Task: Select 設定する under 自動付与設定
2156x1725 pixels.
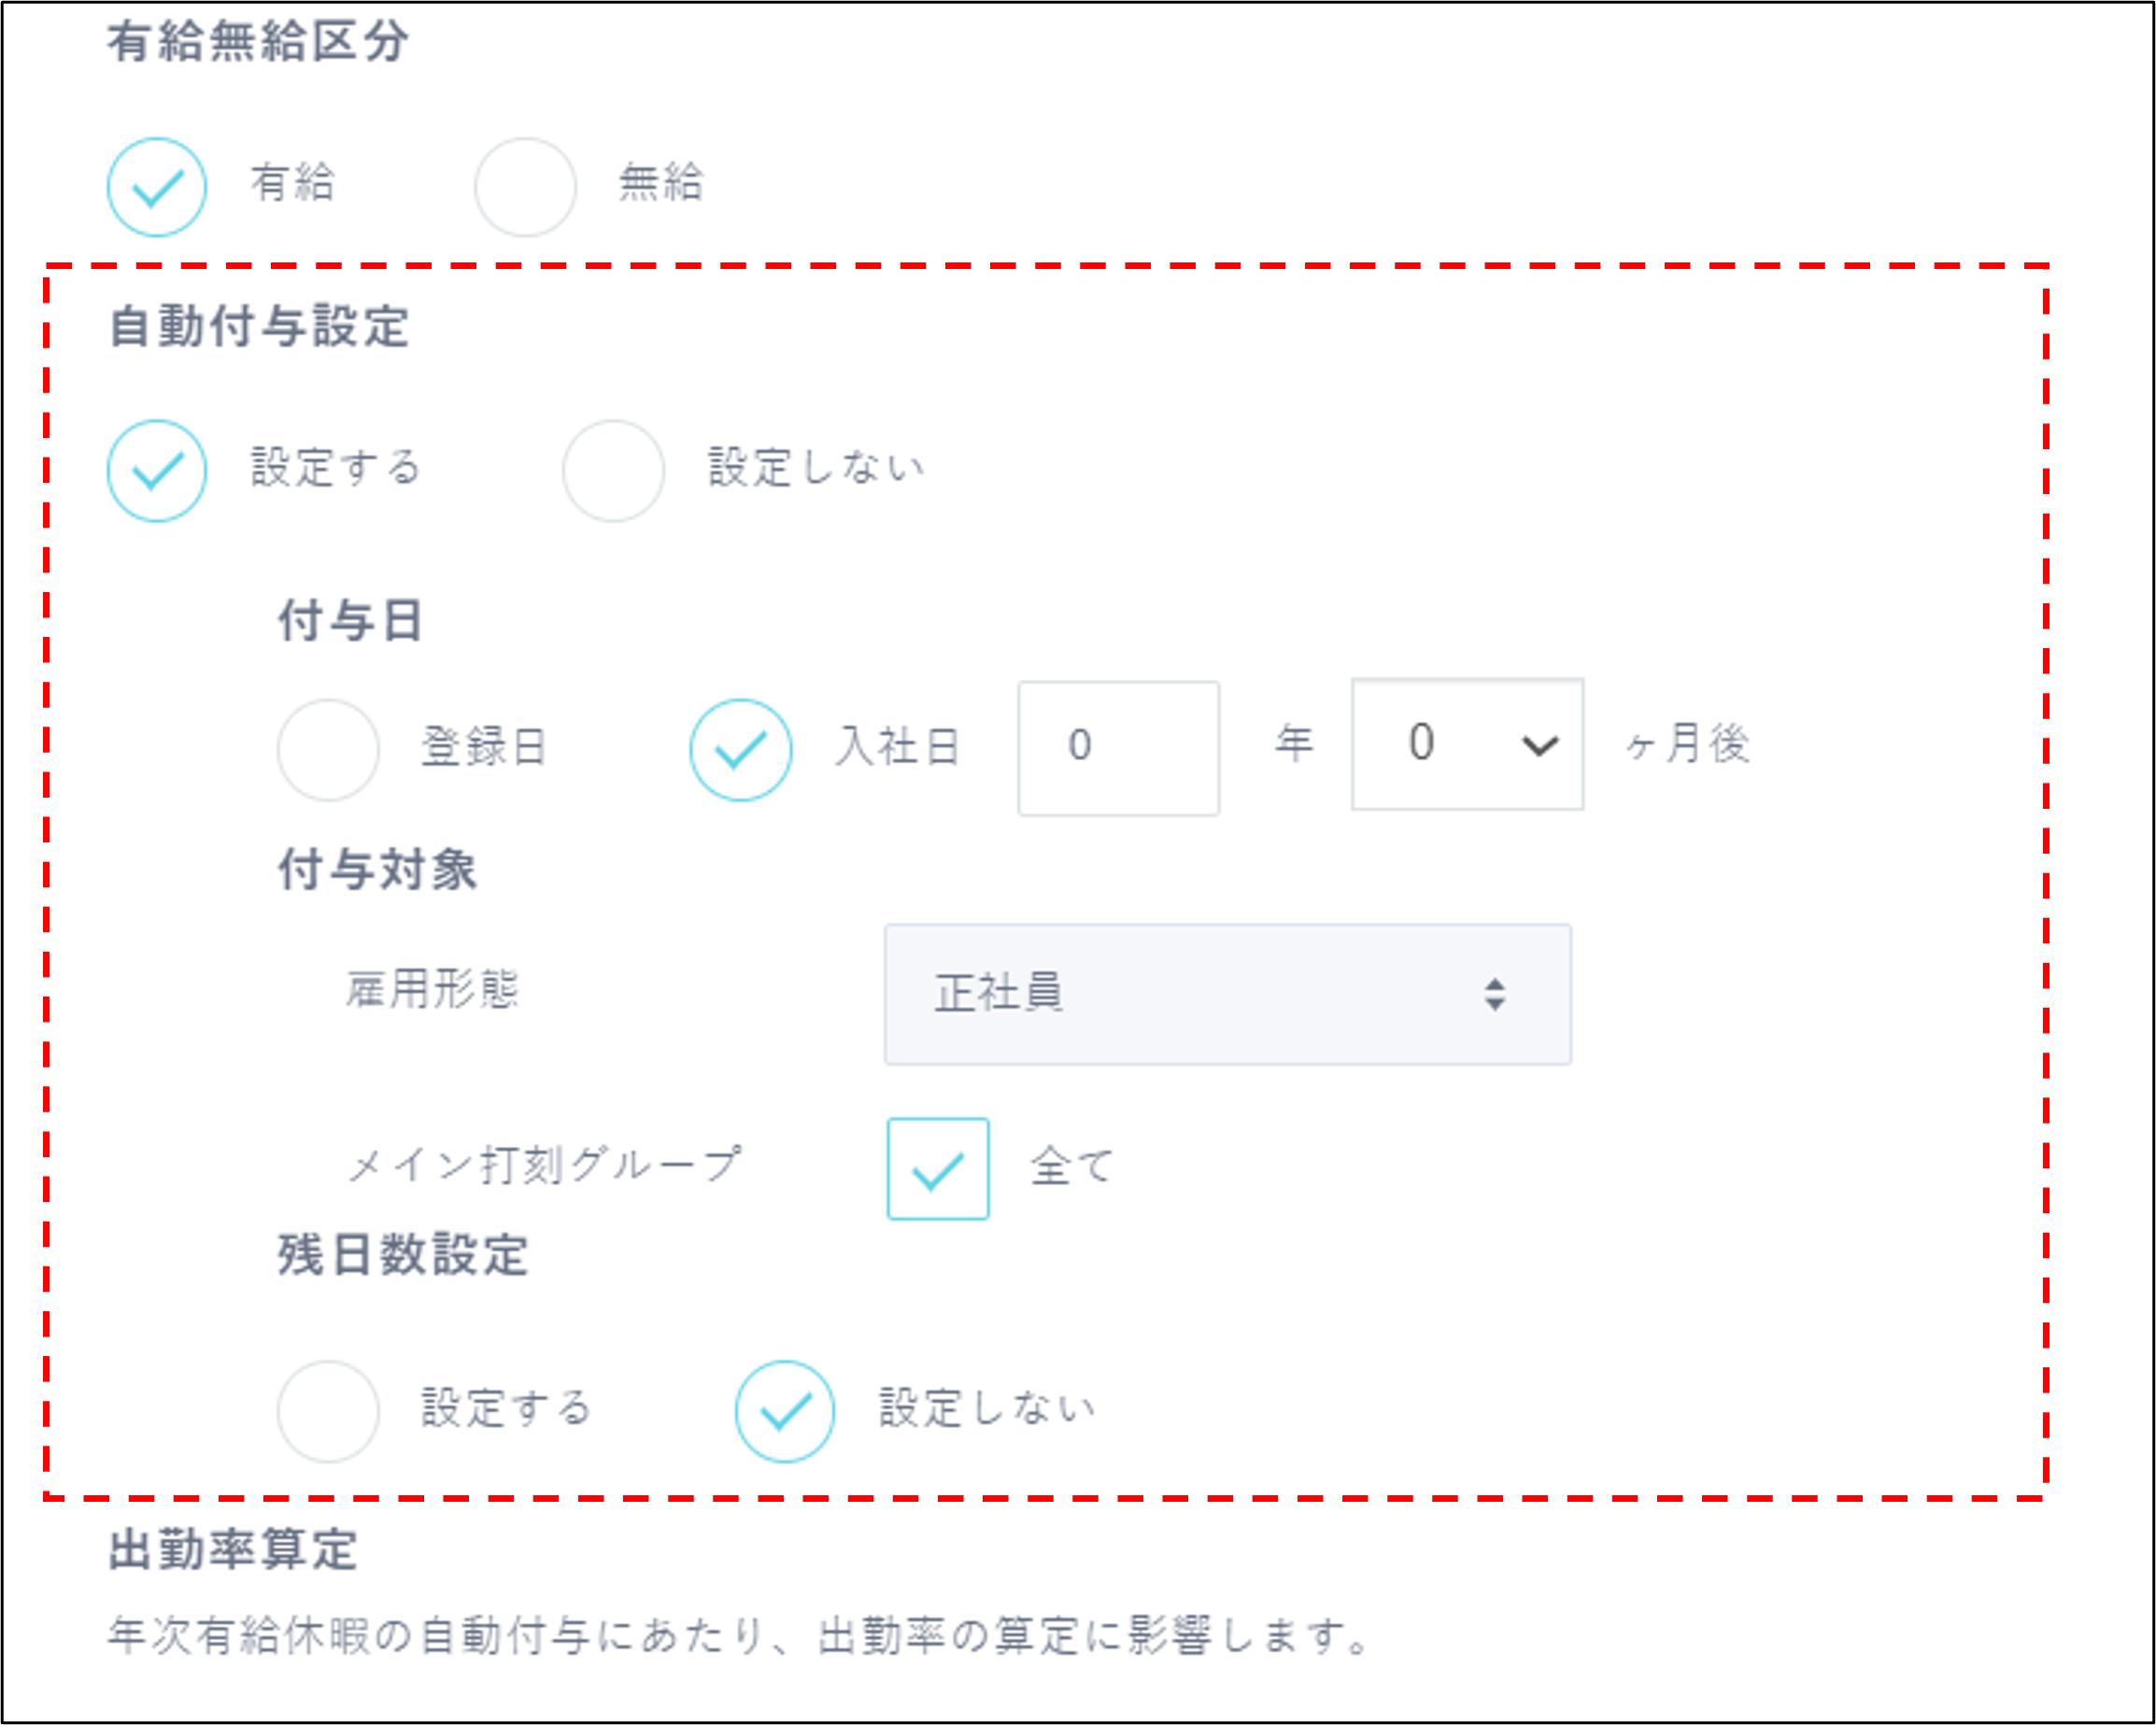Action: pos(157,470)
